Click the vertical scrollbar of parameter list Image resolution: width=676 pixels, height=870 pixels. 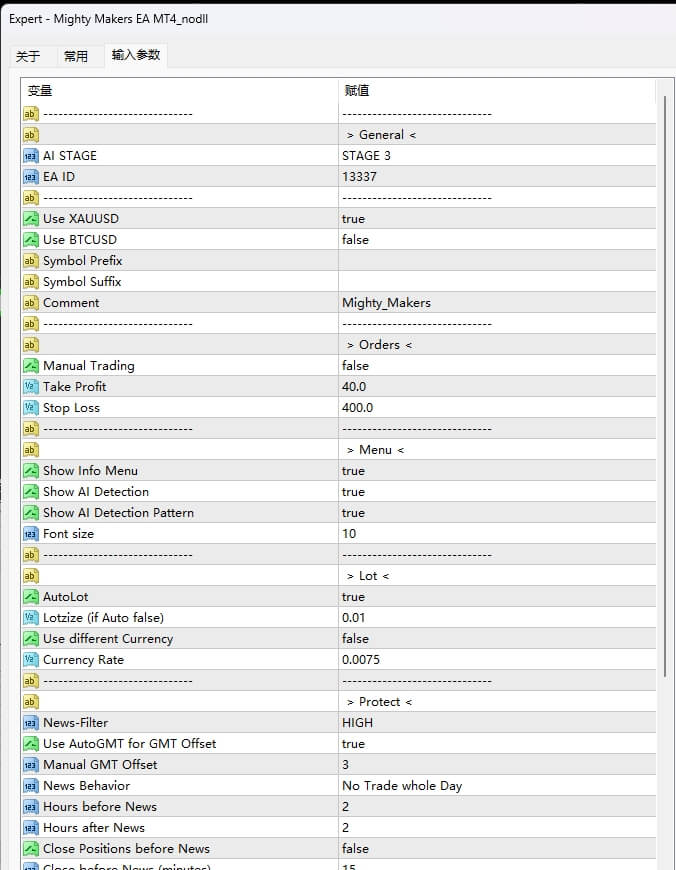pos(665,400)
